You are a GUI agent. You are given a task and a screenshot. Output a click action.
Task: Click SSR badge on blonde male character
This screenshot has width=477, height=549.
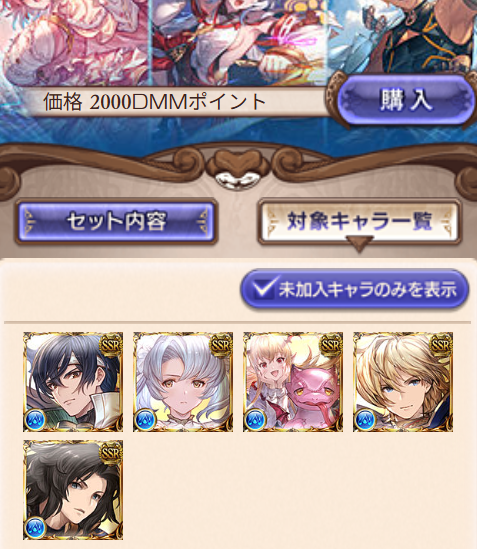pyautogui.click(x=441, y=345)
